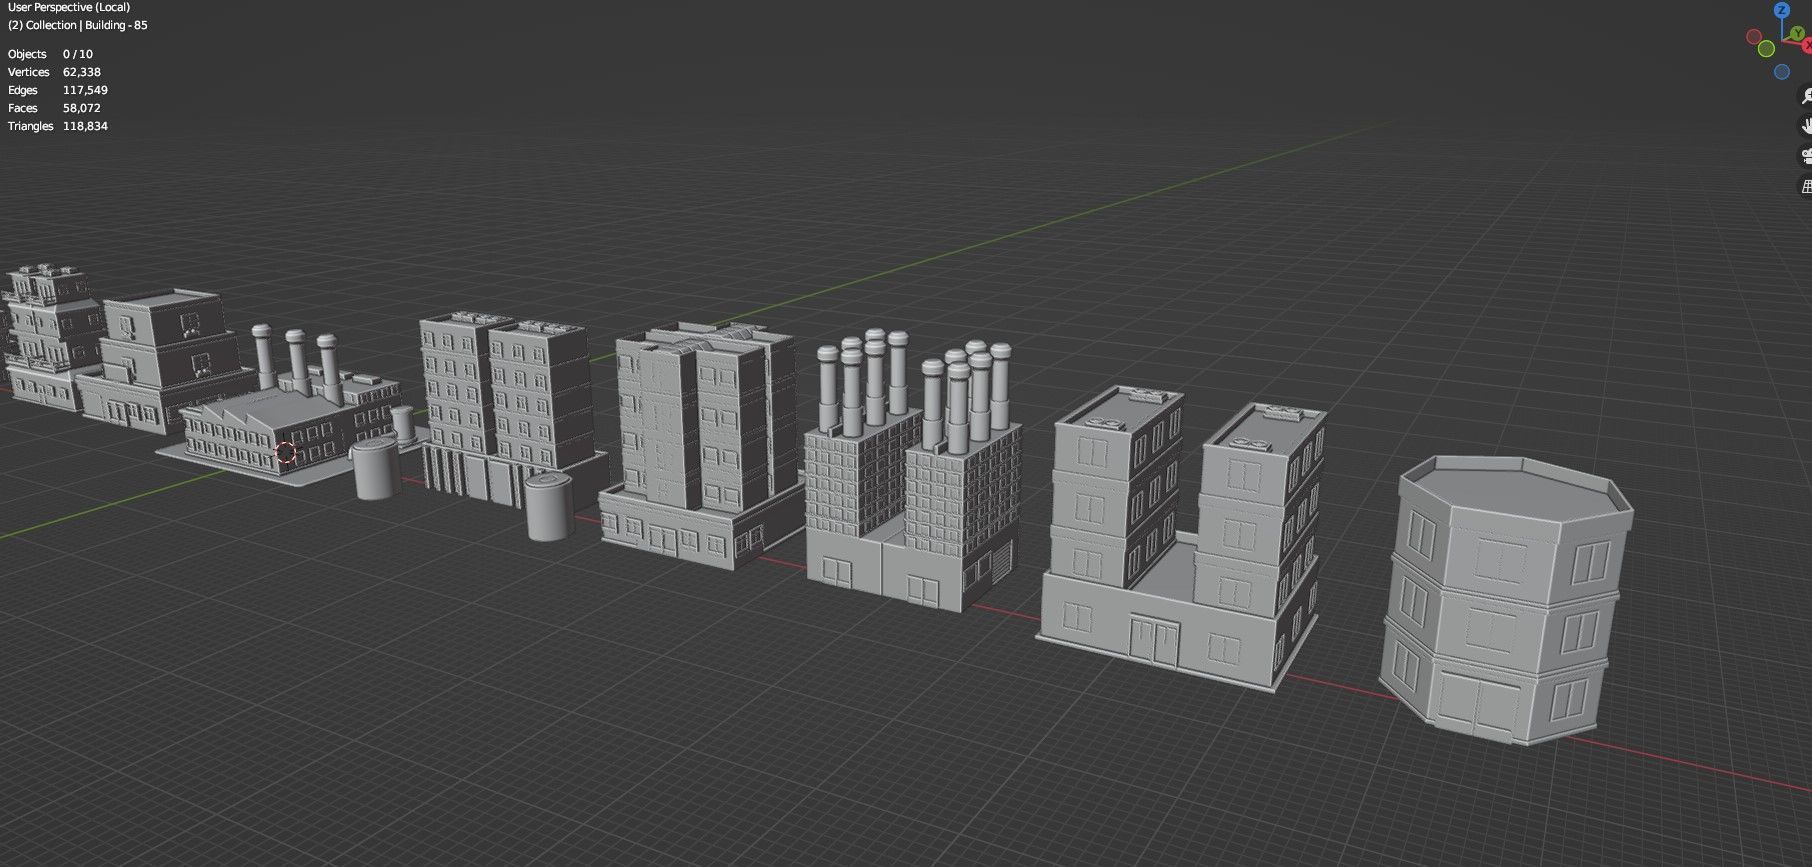Viewport: 1812px width, 867px height.
Task: Click the 'User Perspective (Local)' text
Action: [x=69, y=7]
